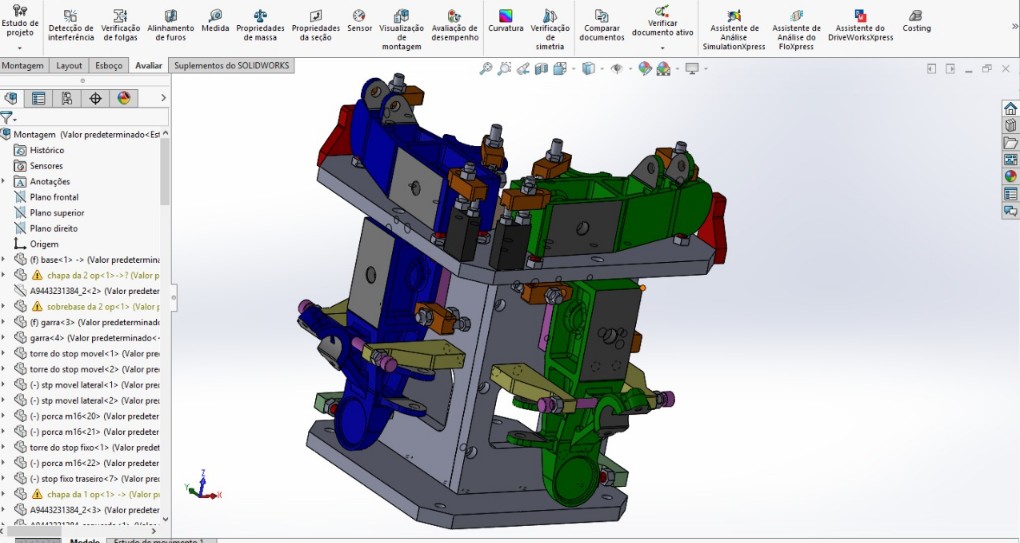Viewport: 1020px width, 543px height.
Task: Click the feature tree vertical scrollbar
Action: 165,170
